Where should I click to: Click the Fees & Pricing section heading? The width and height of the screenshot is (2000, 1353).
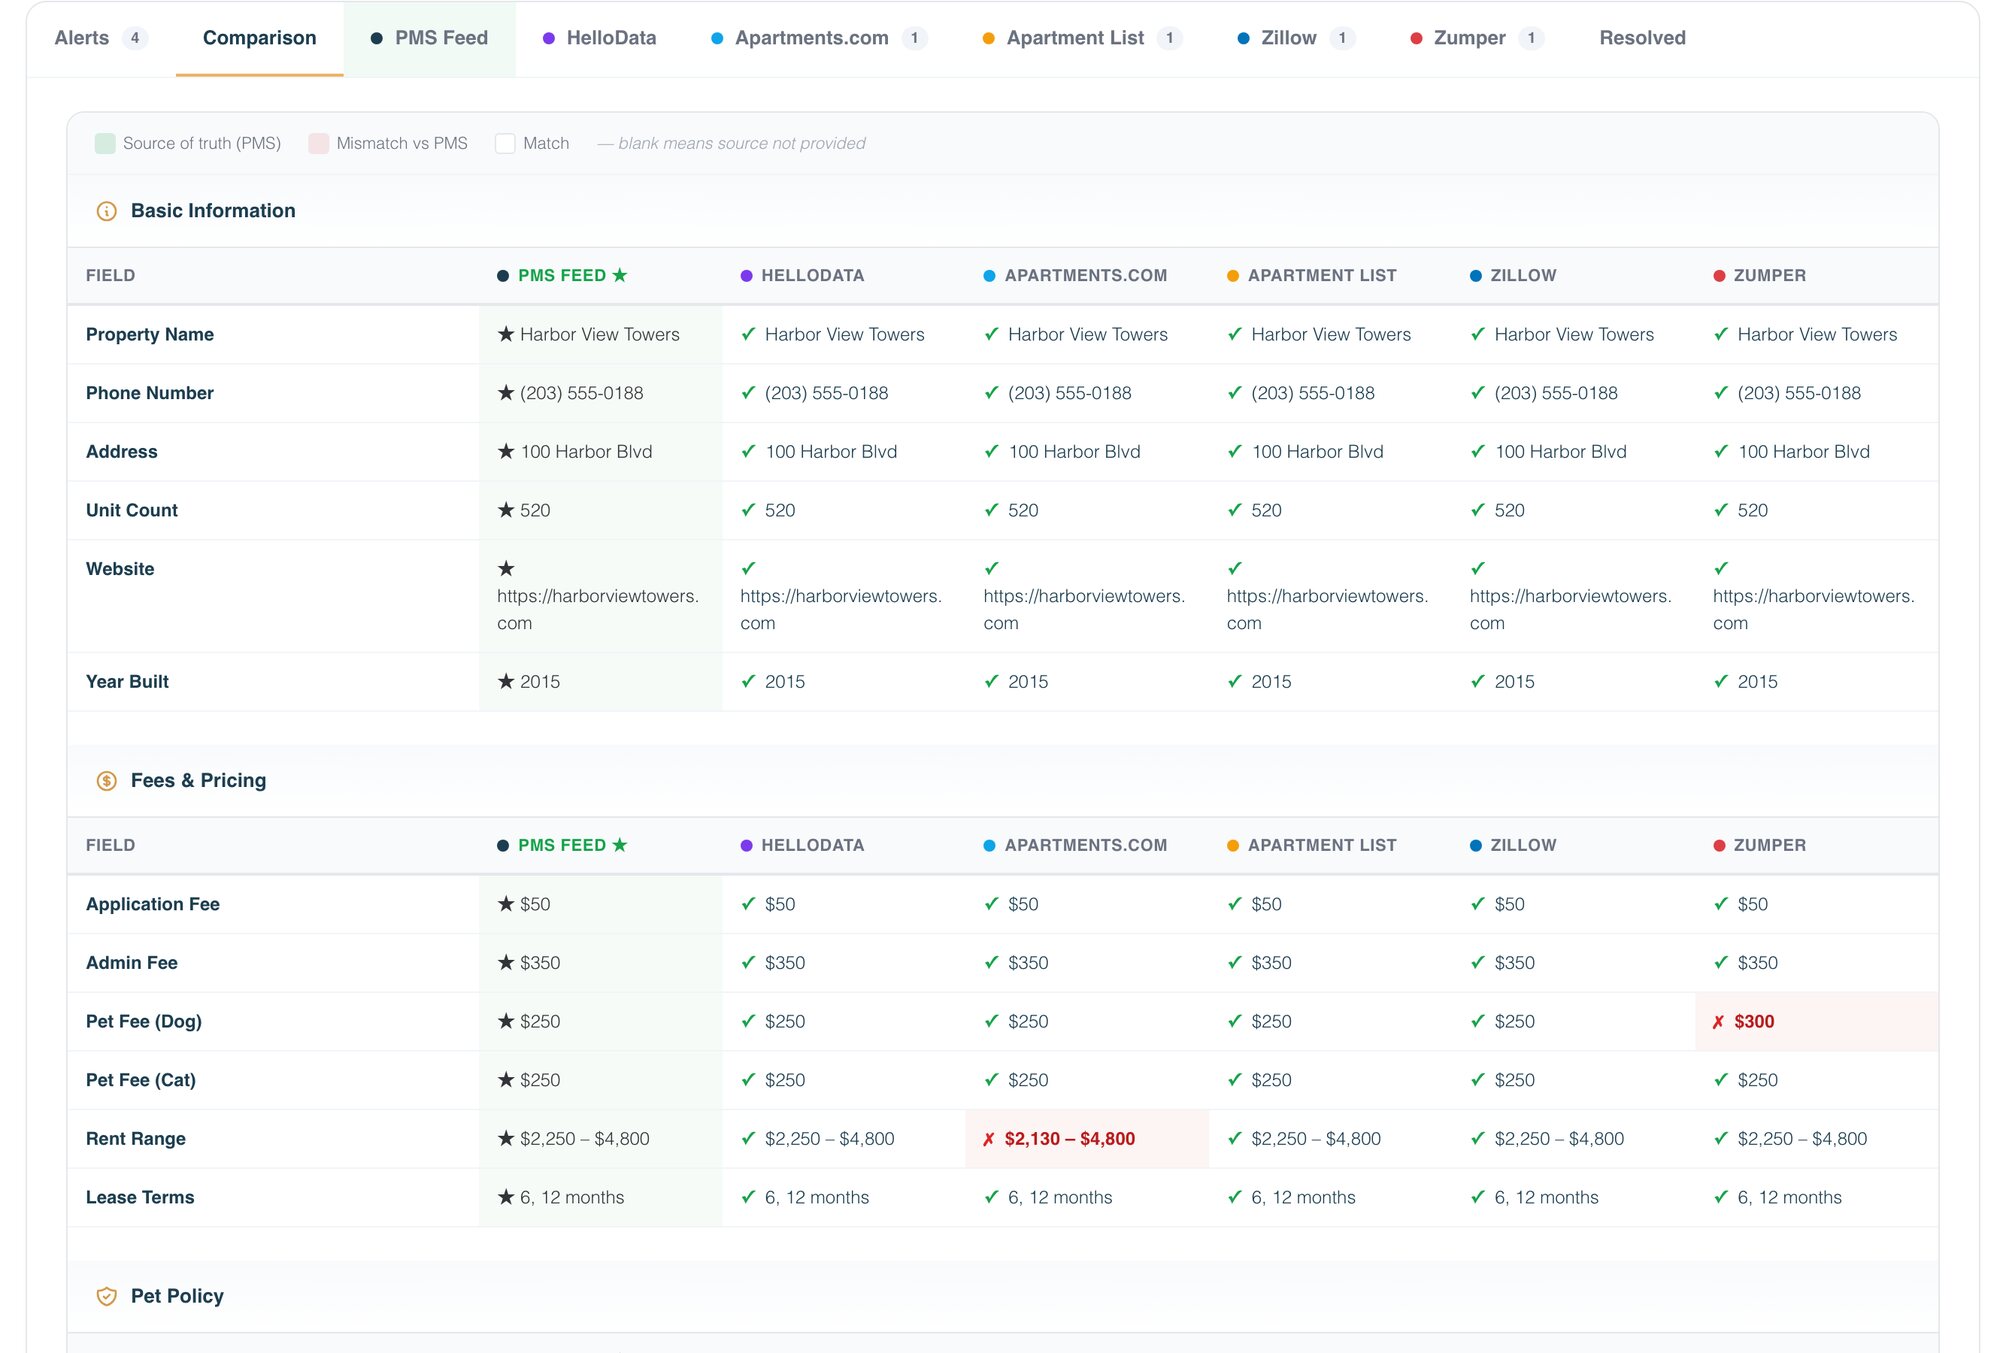(x=198, y=781)
